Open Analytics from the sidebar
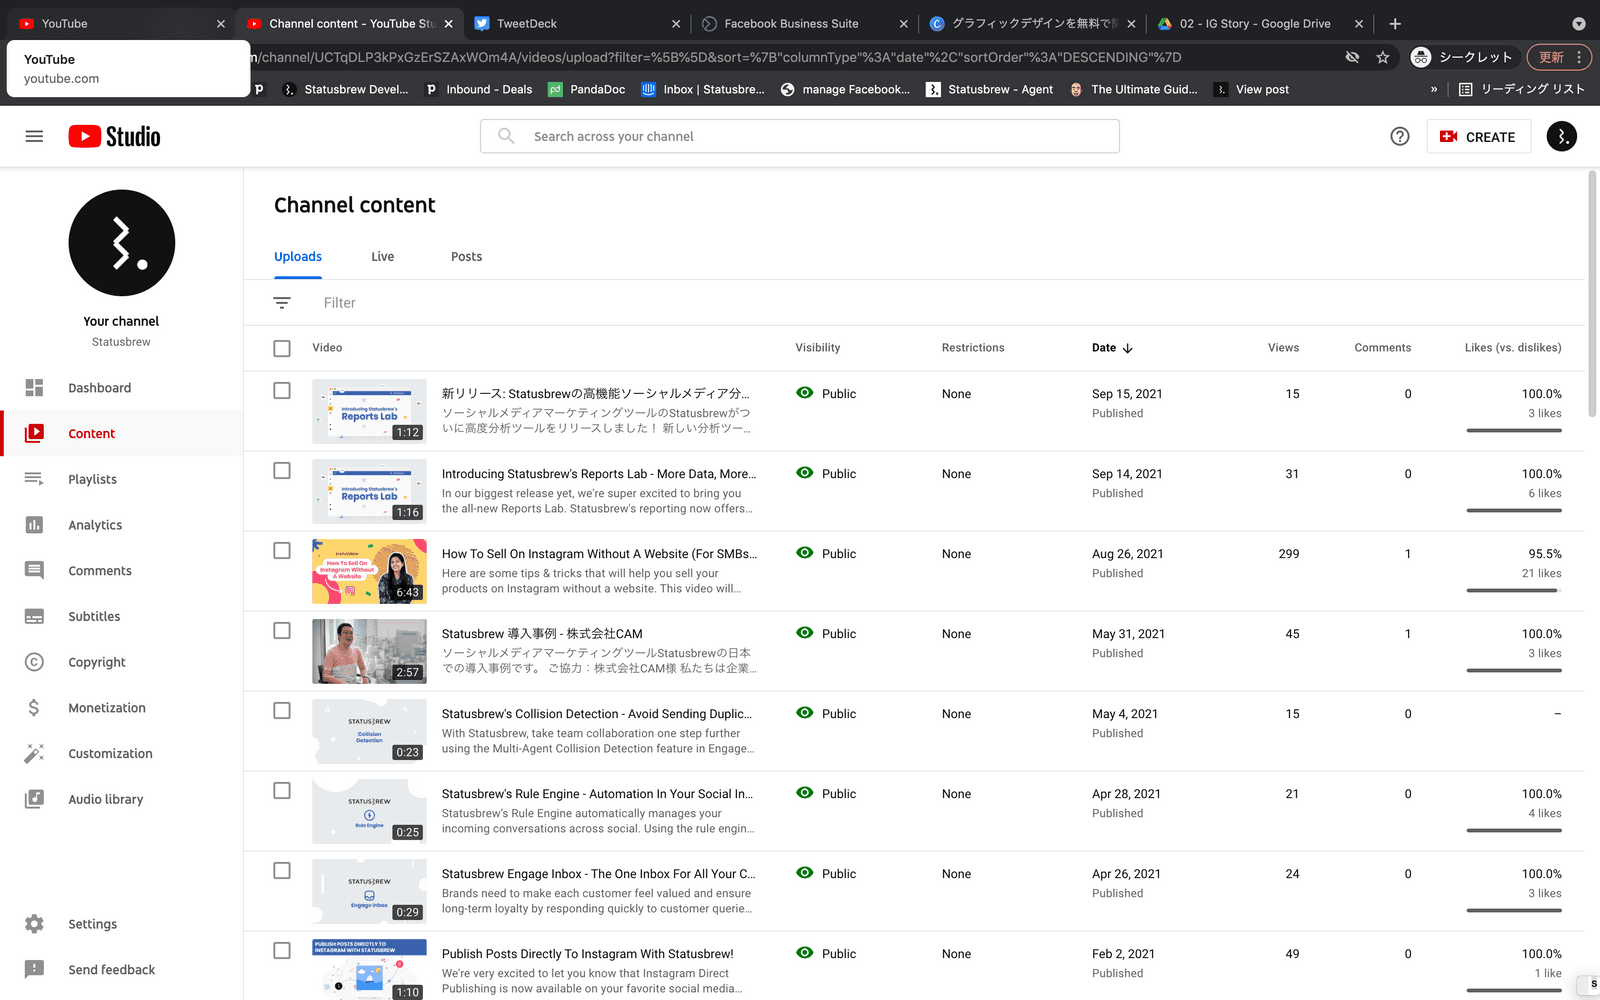Screen dimensions: 1600x1000 pyautogui.click(x=95, y=525)
